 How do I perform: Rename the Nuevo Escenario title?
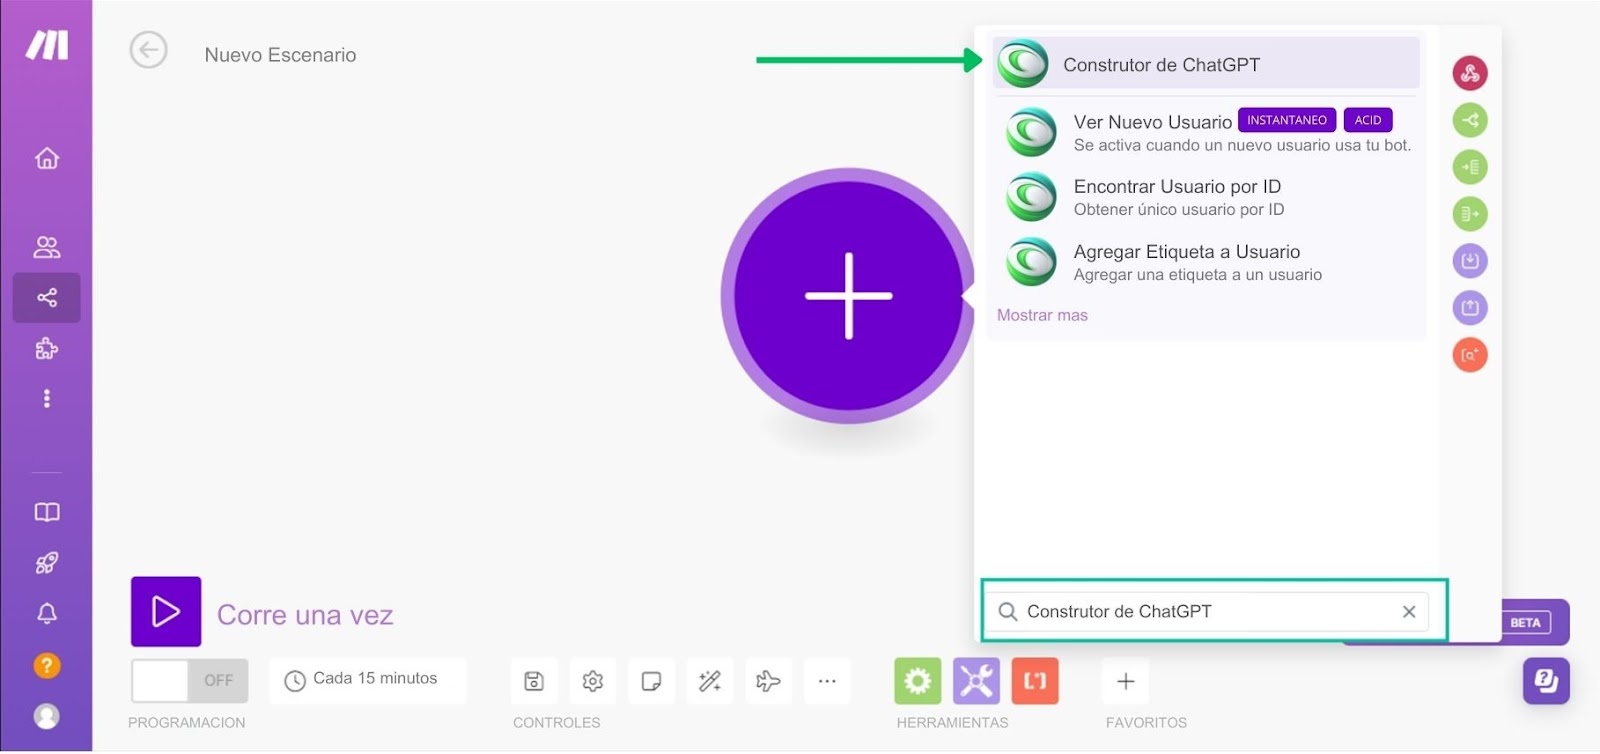pos(280,55)
